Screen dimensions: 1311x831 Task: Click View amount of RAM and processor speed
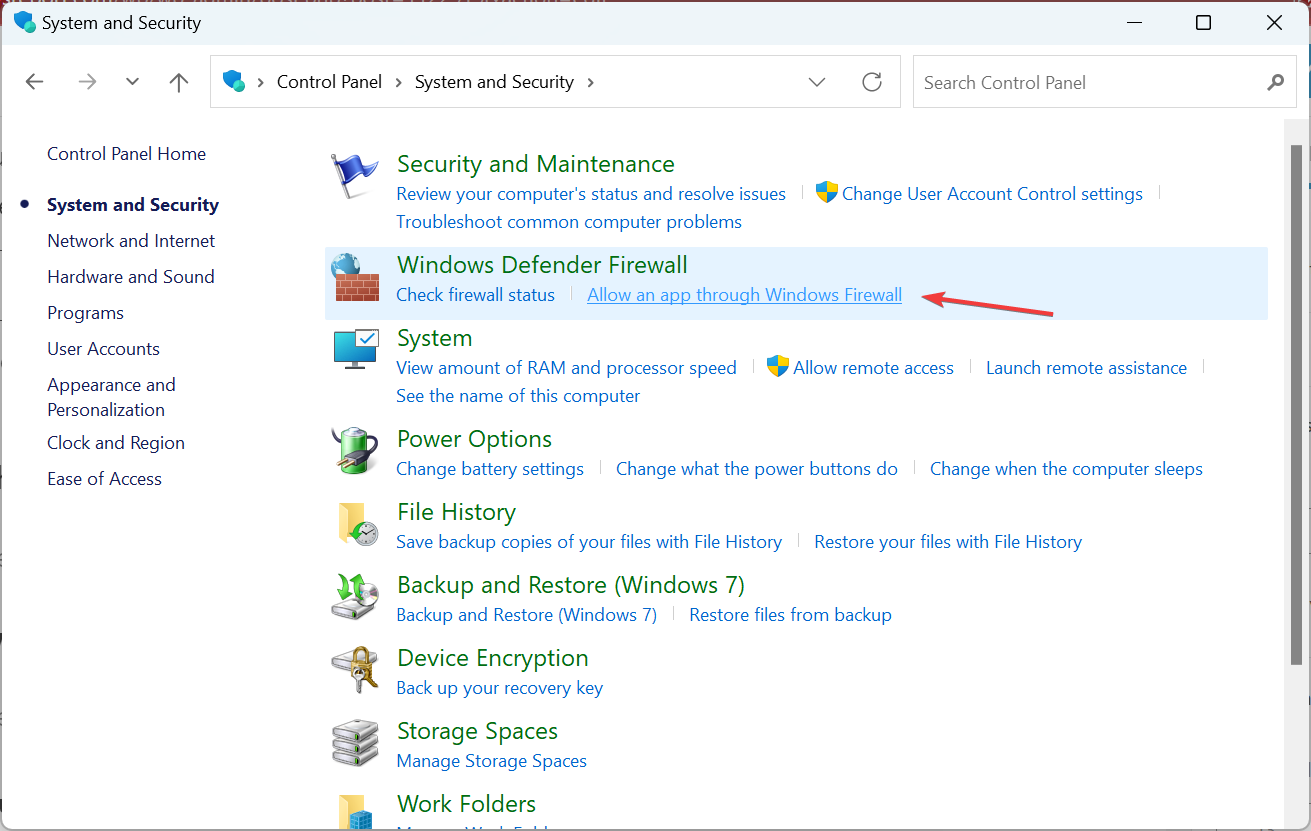(566, 367)
